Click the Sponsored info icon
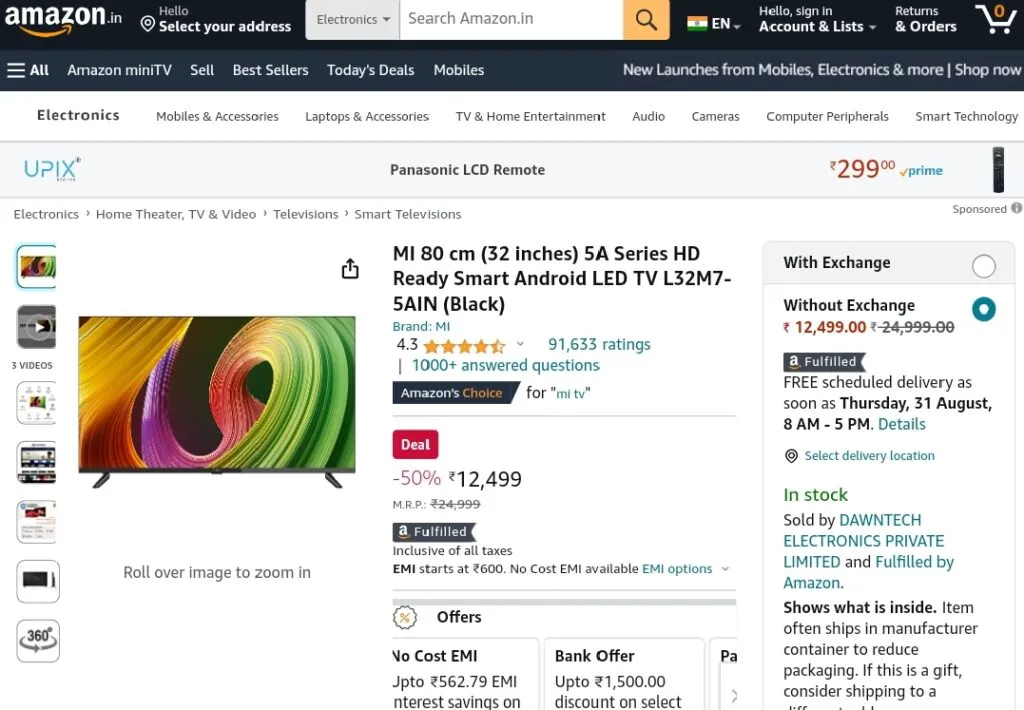1024x710 pixels. click(1016, 208)
